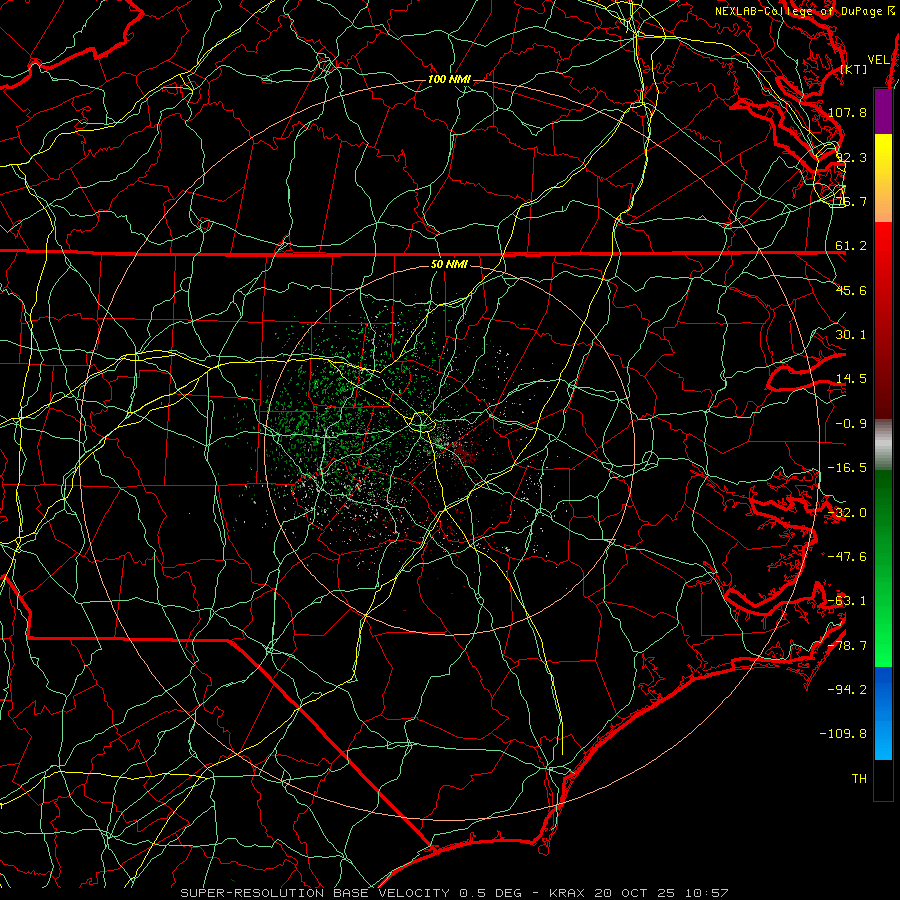Pick the purple segment of the color scale
900x900 pixels.
[x=883, y=111]
